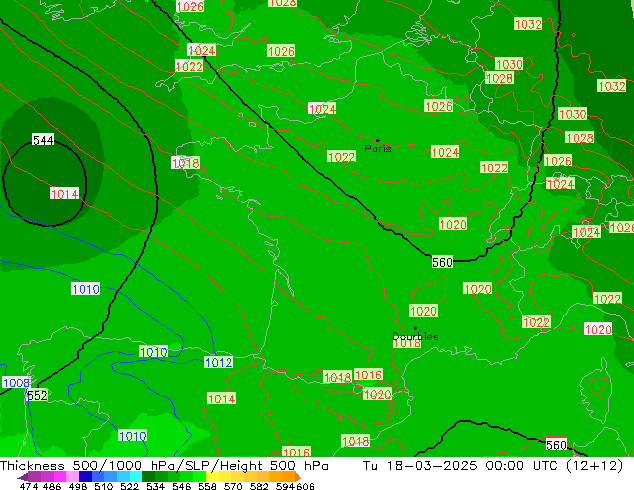Click the white-boxed 1018 label at Brittany's tip

click(186, 163)
